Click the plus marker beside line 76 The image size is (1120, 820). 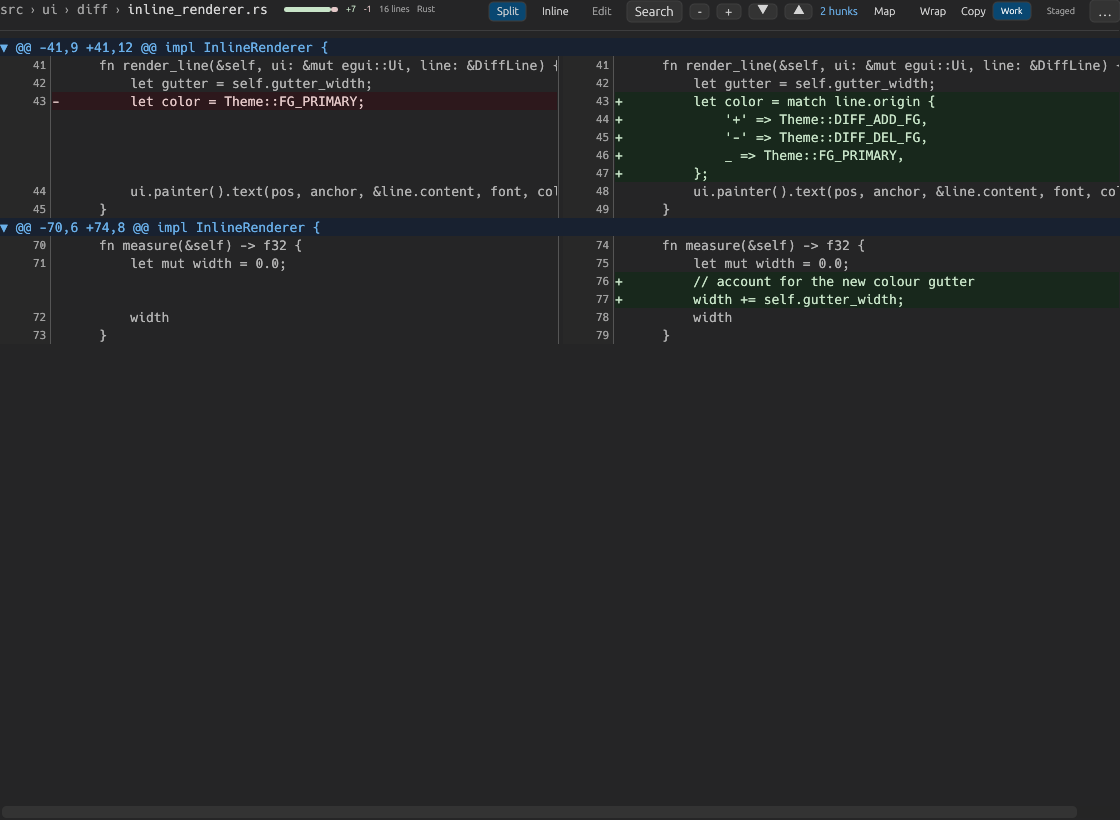tap(619, 281)
